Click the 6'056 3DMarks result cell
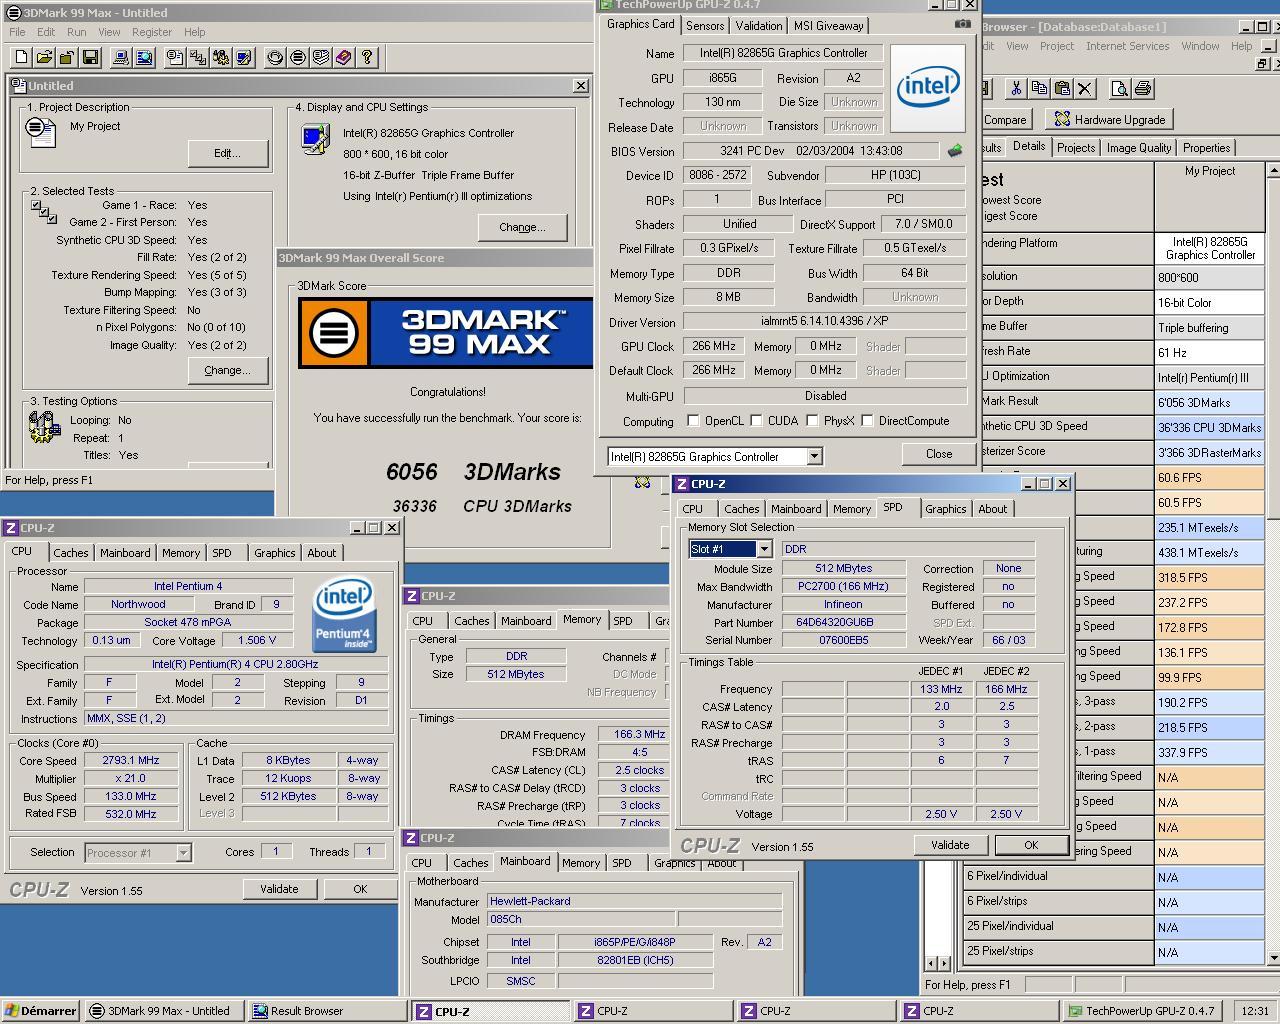The height and width of the screenshot is (1024, 1280). 1209,402
